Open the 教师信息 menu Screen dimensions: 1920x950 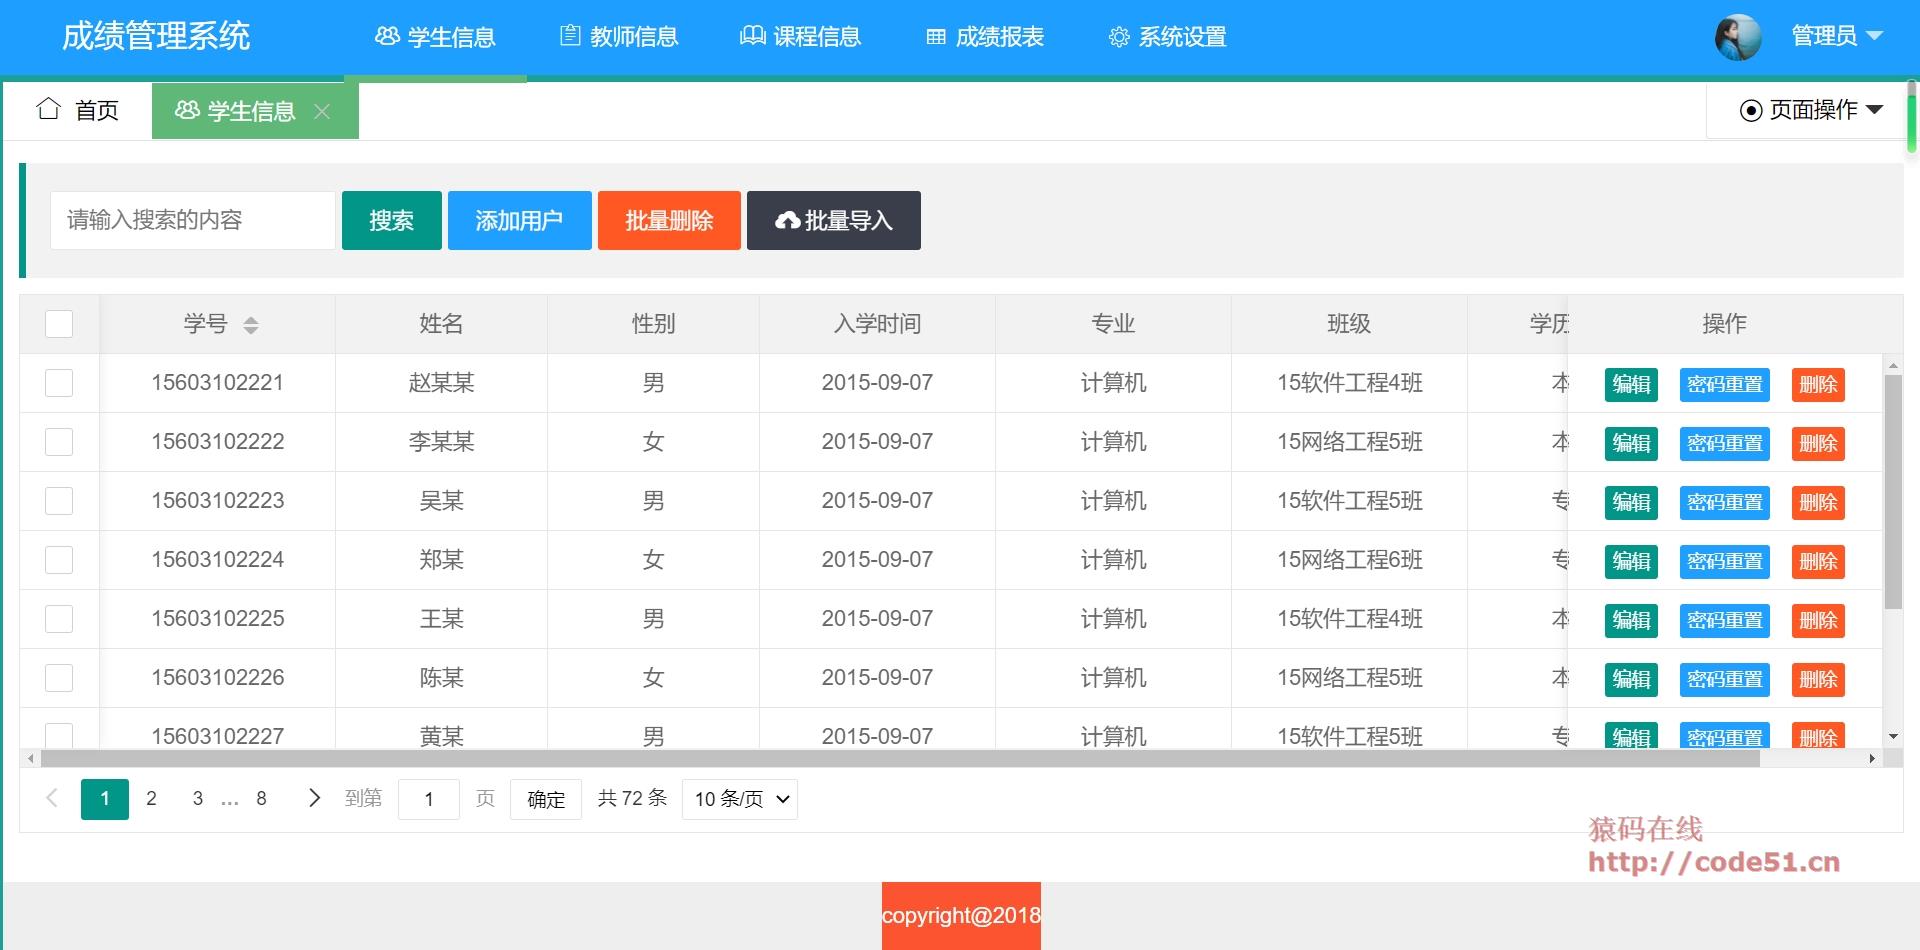click(x=619, y=37)
